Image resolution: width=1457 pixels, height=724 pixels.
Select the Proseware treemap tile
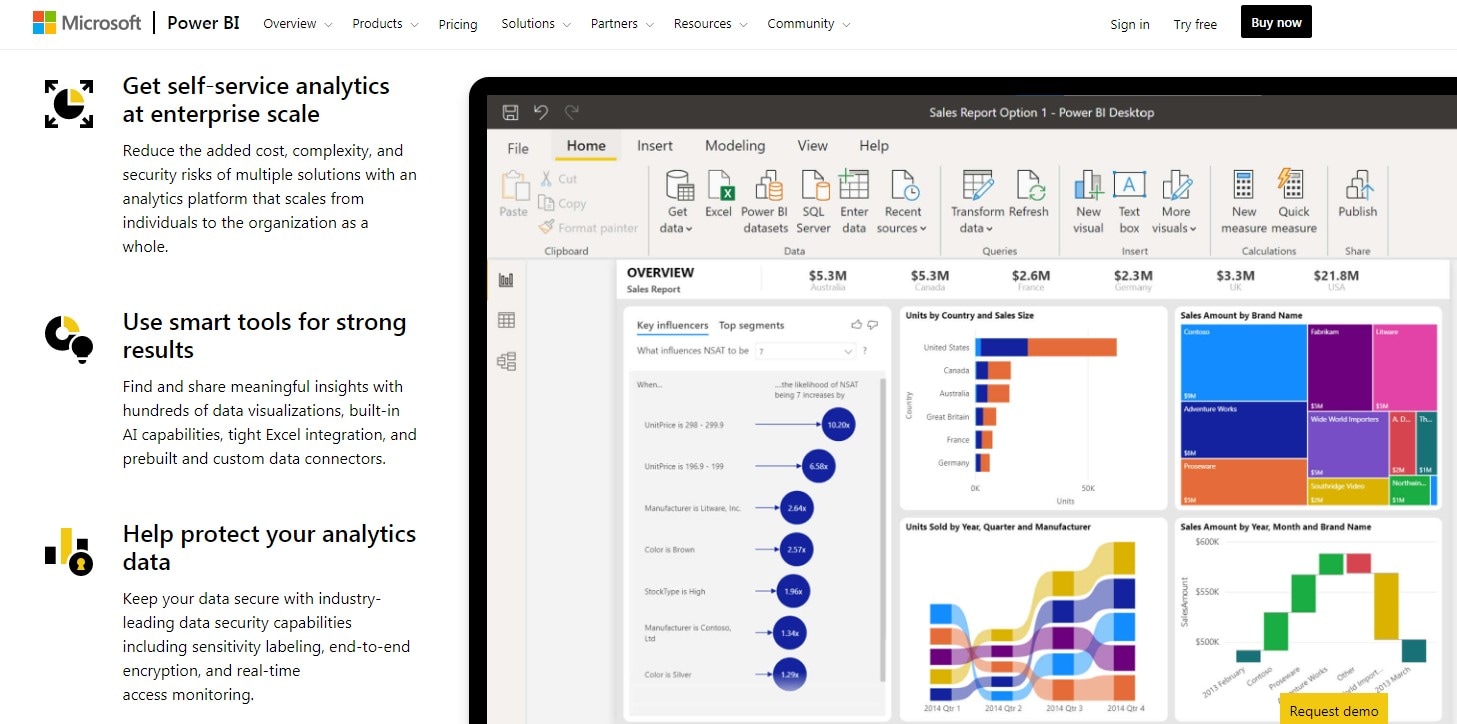point(1243,481)
